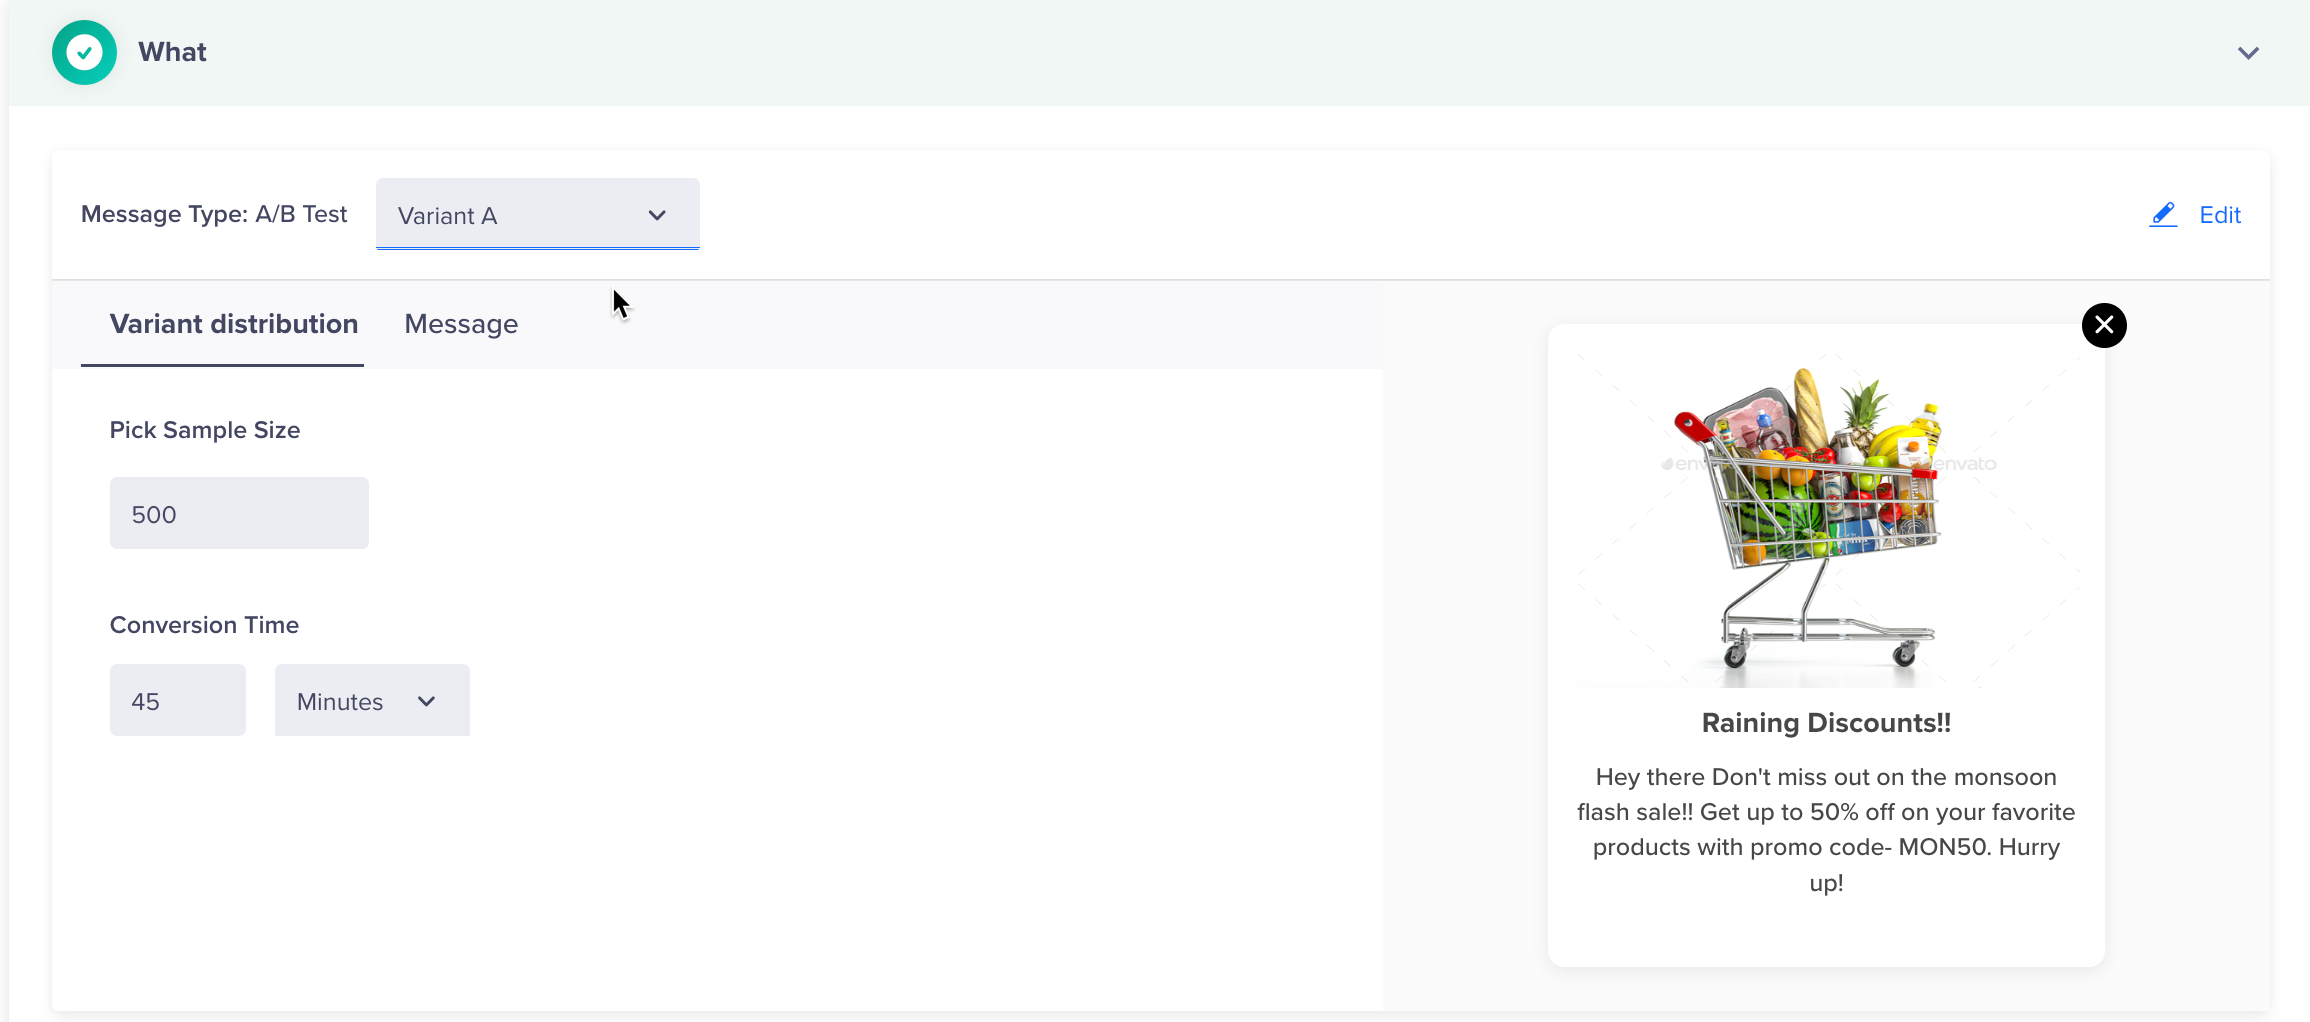Click the What section header label
The image size is (2310, 1022).
tap(172, 52)
